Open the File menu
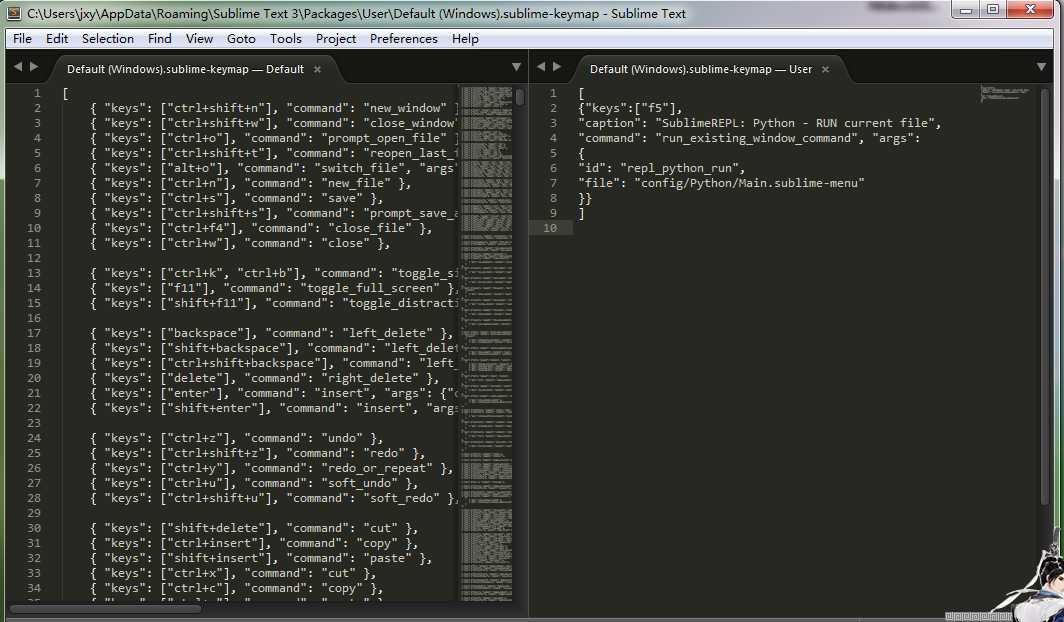 pyautogui.click(x=22, y=39)
